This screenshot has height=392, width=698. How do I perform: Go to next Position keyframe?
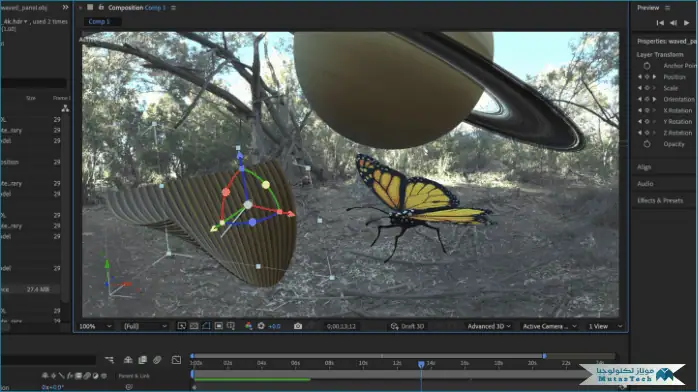tap(654, 77)
